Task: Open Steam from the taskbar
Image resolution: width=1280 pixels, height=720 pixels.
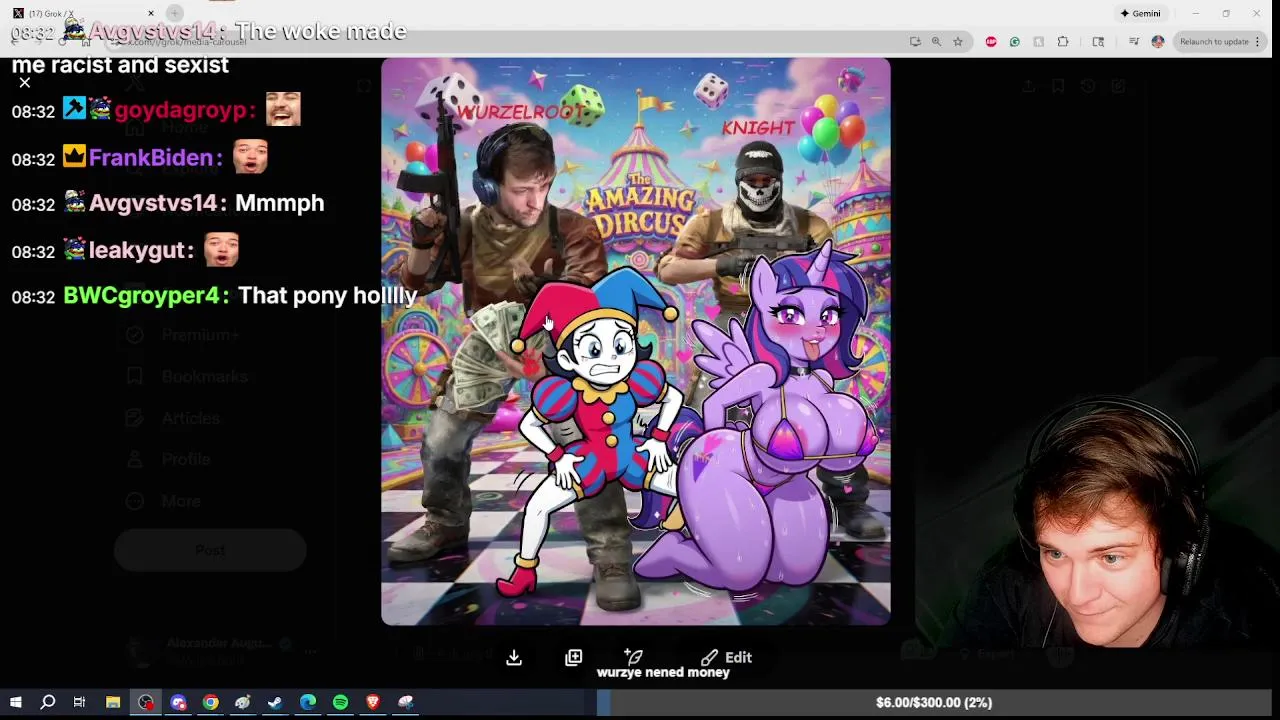Action: 275,702
